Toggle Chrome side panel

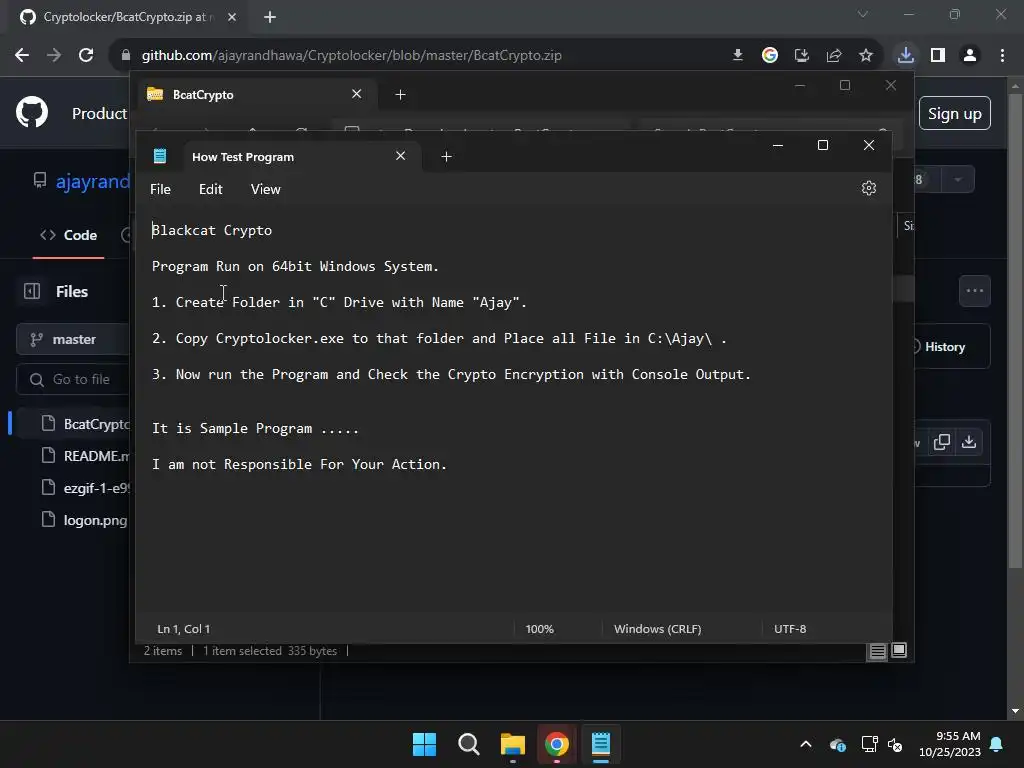pyautogui.click(x=938, y=55)
